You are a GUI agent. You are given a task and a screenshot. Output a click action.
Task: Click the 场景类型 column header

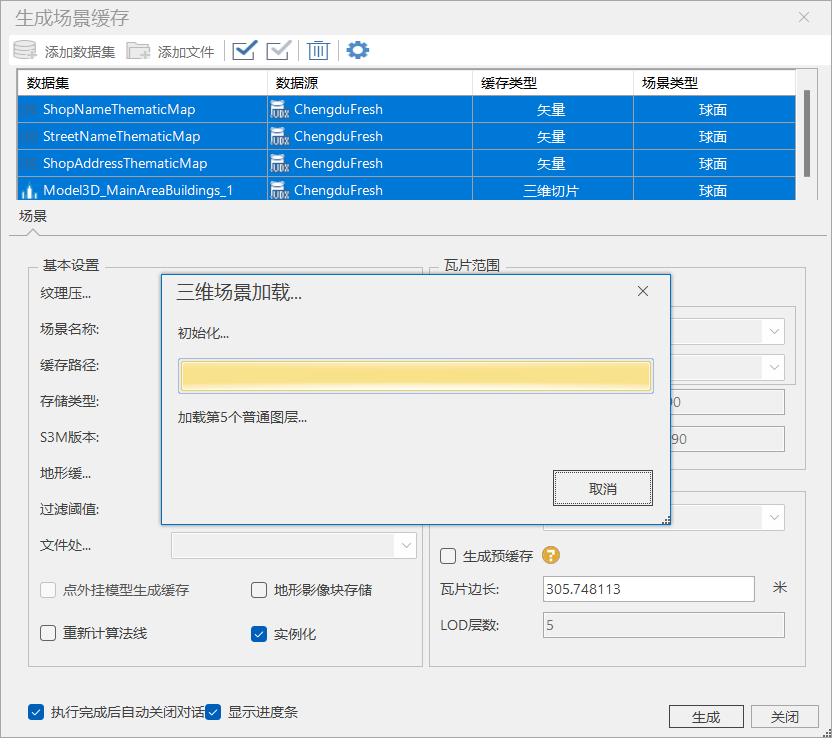coord(714,83)
